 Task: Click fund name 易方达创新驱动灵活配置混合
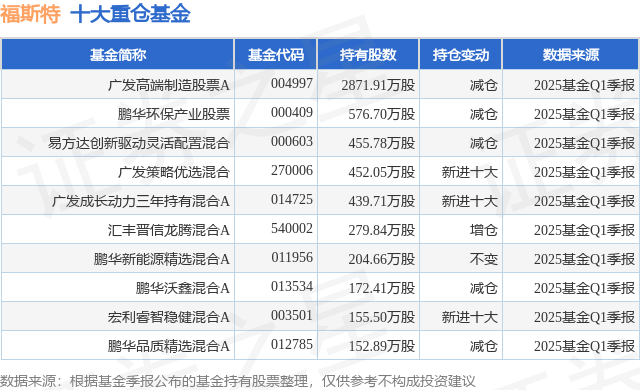(x=139, y=143)
